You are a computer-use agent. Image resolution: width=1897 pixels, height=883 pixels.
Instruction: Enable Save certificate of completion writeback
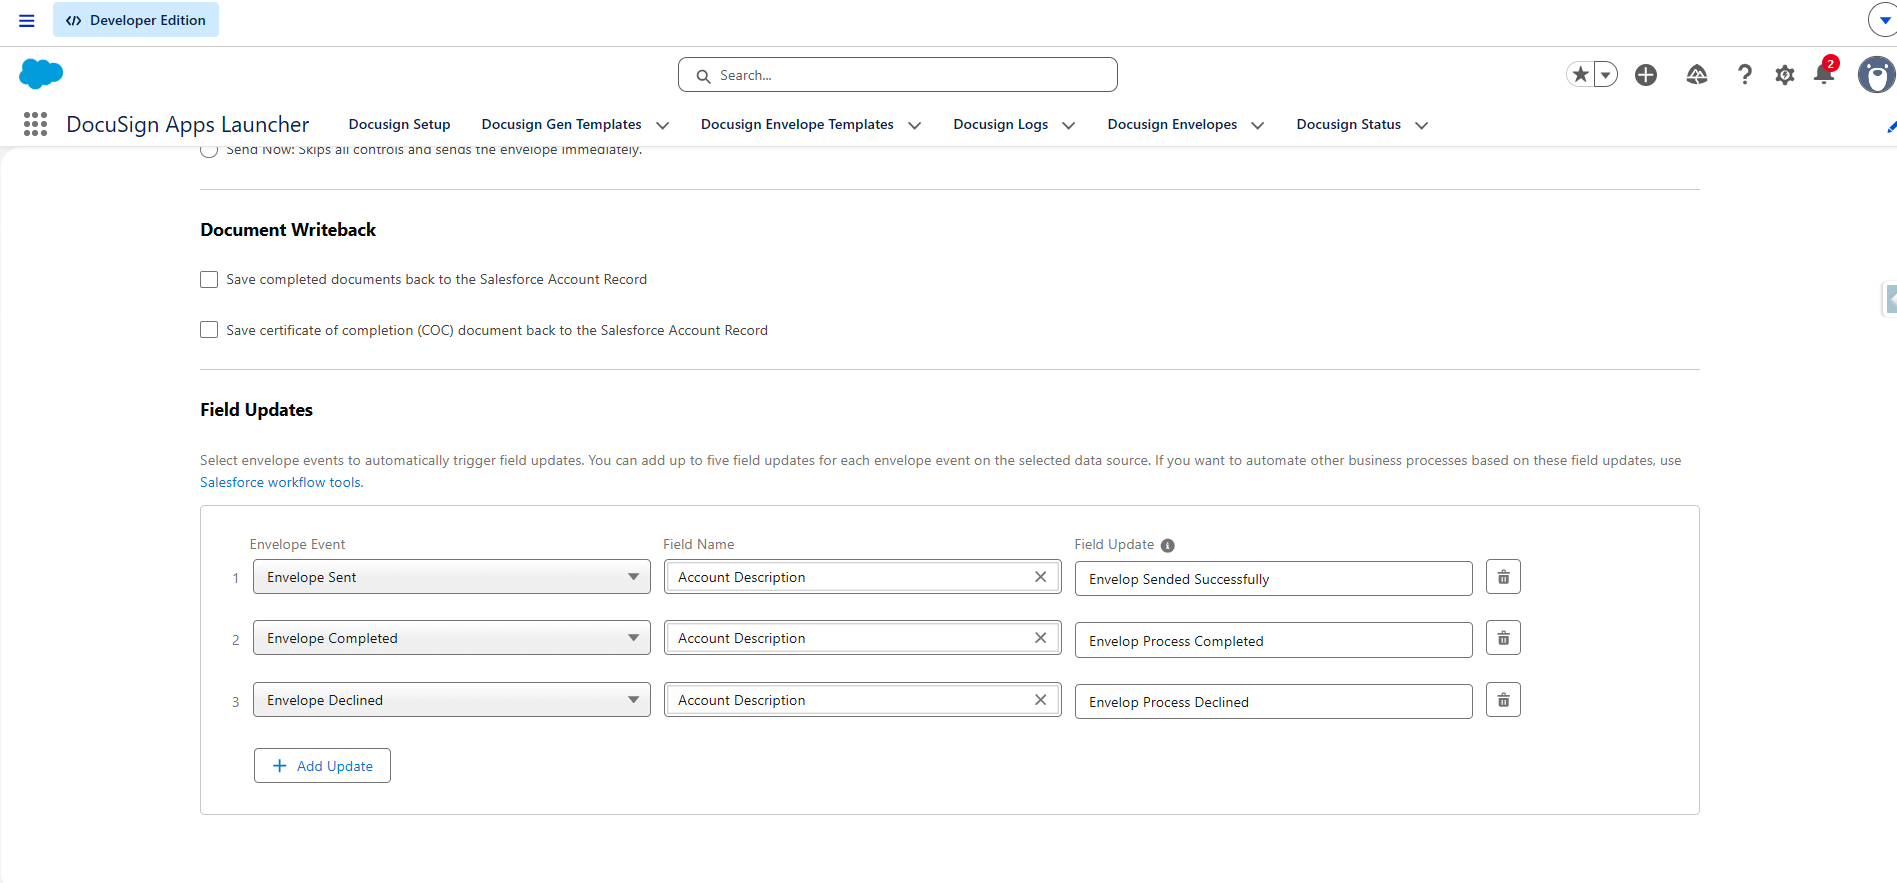coord(209,330)
